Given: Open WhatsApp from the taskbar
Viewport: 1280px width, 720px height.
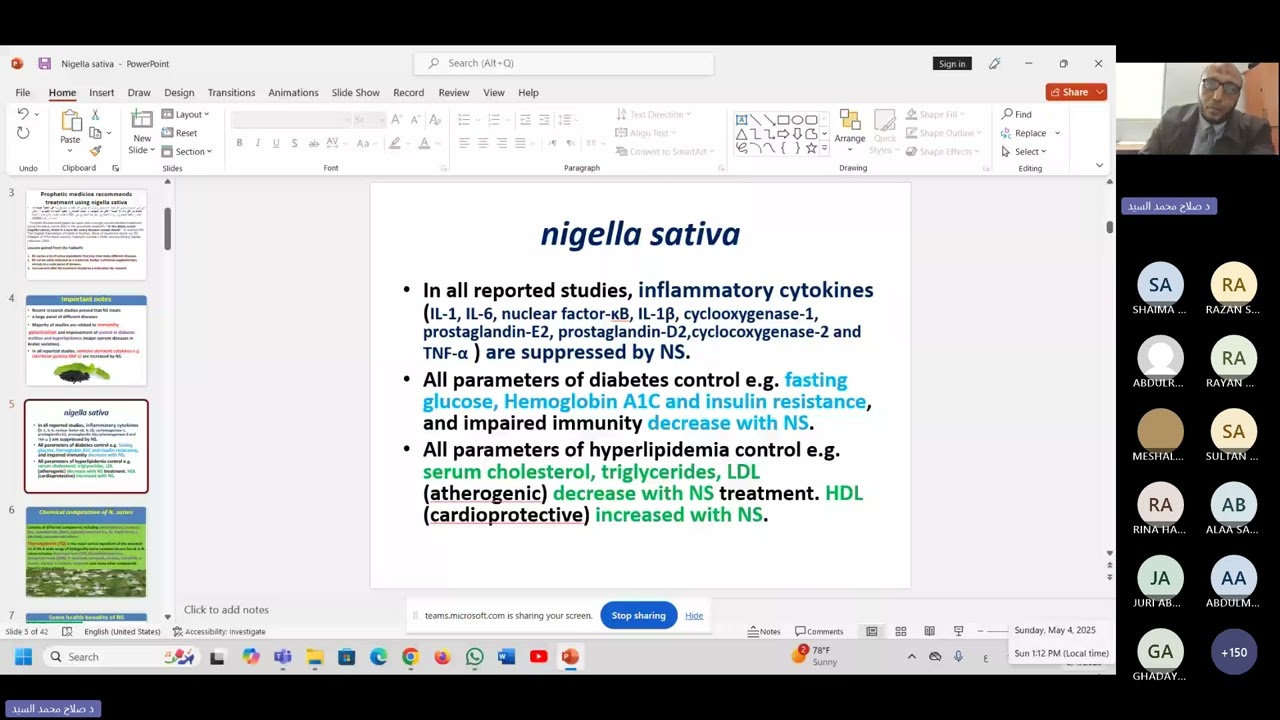Looking at the screenshot, I should click(474, 657).
